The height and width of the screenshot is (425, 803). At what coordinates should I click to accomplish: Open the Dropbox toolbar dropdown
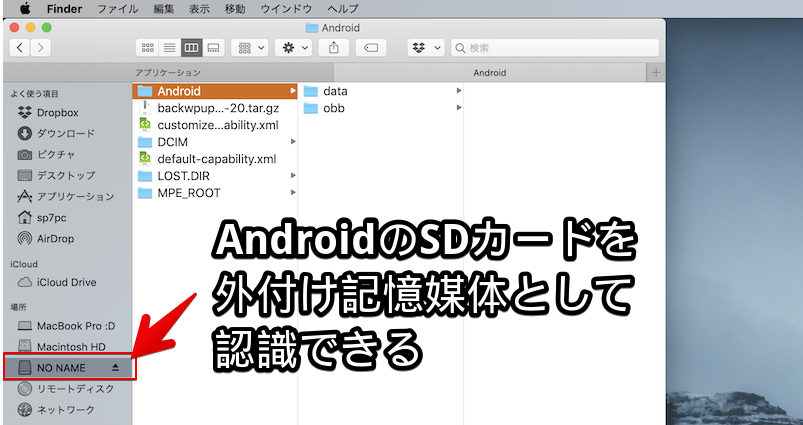425,47
